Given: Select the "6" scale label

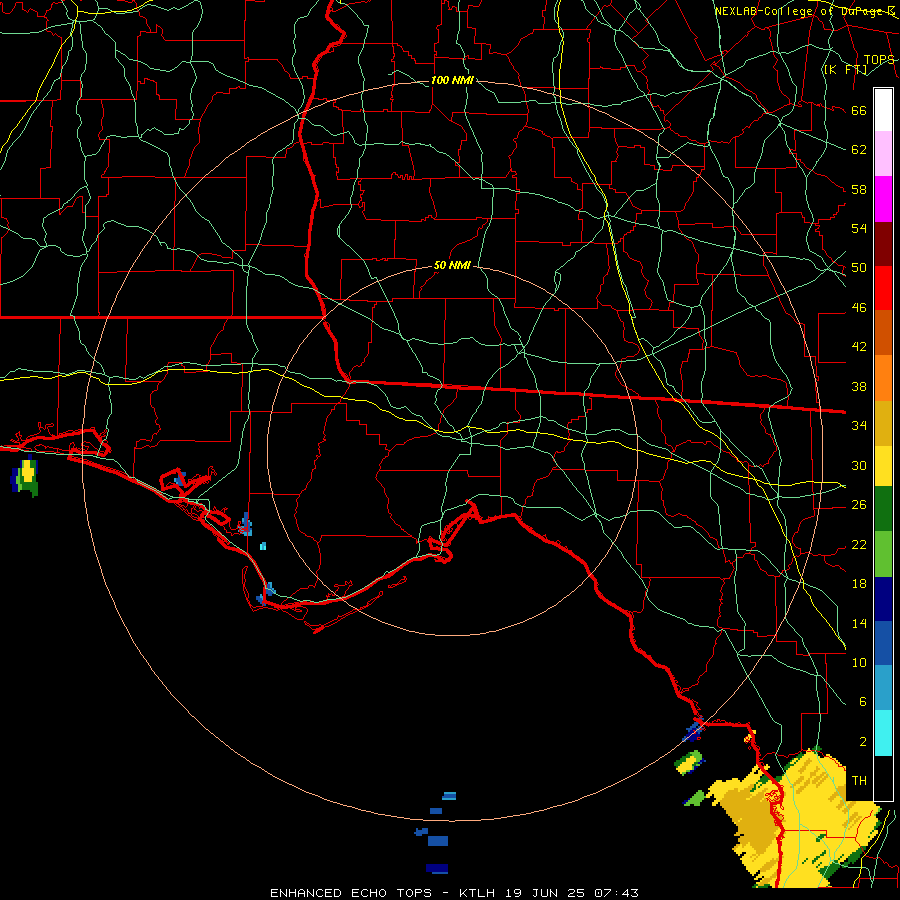Looking at the screenshot, I should coord(862,702).
